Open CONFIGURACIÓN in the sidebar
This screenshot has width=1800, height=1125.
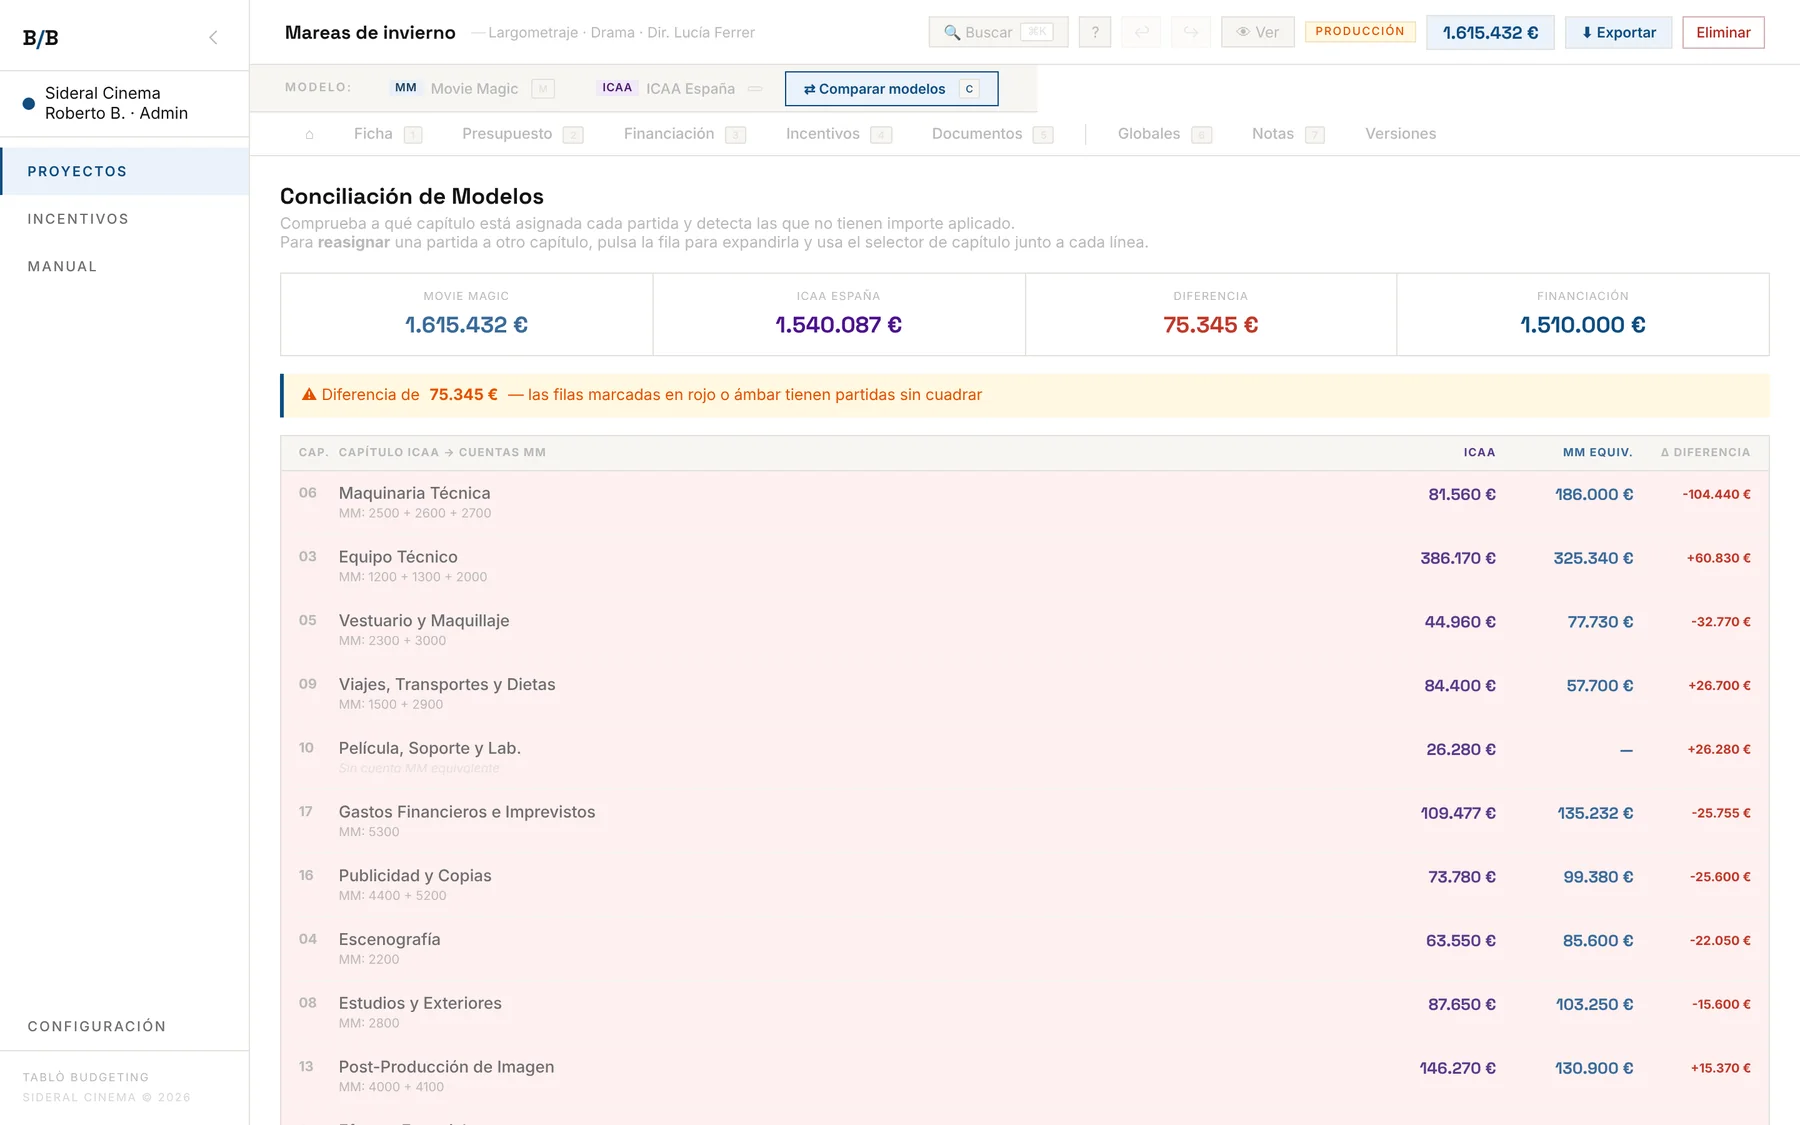(x=125, y=1026)
